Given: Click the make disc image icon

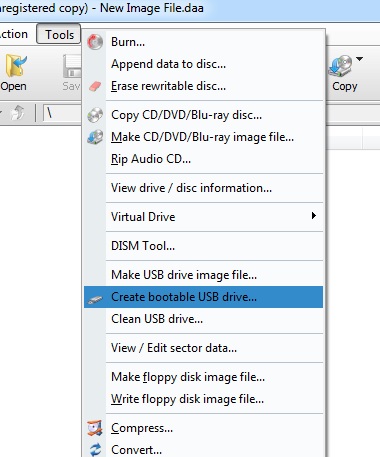Looking at the screenshot, I should (95, 137).
